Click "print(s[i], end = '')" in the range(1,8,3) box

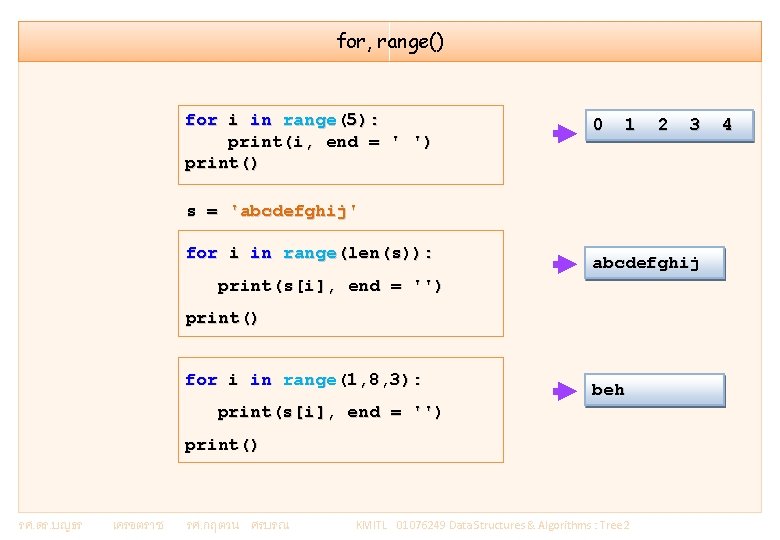[x=329, y=412]
